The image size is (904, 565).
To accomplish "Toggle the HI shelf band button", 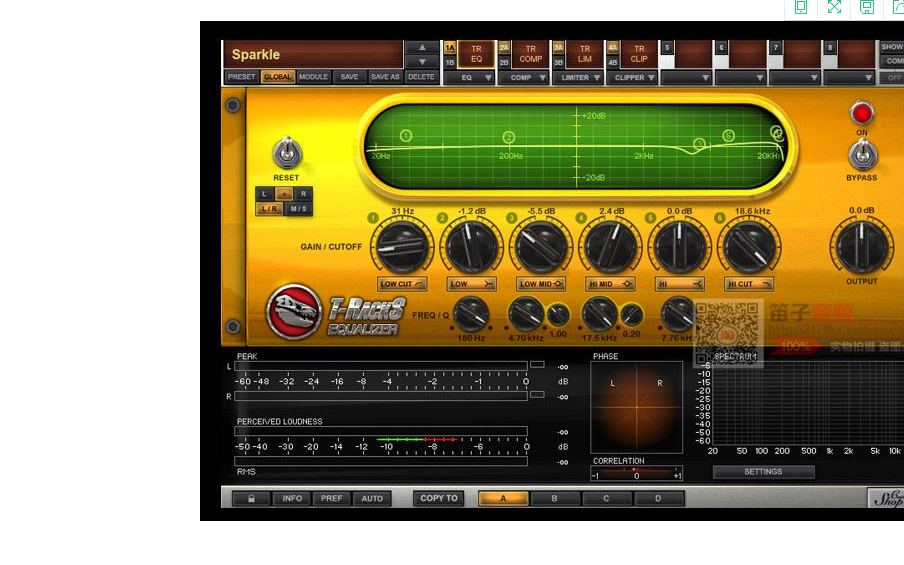I will pos(679,284).
